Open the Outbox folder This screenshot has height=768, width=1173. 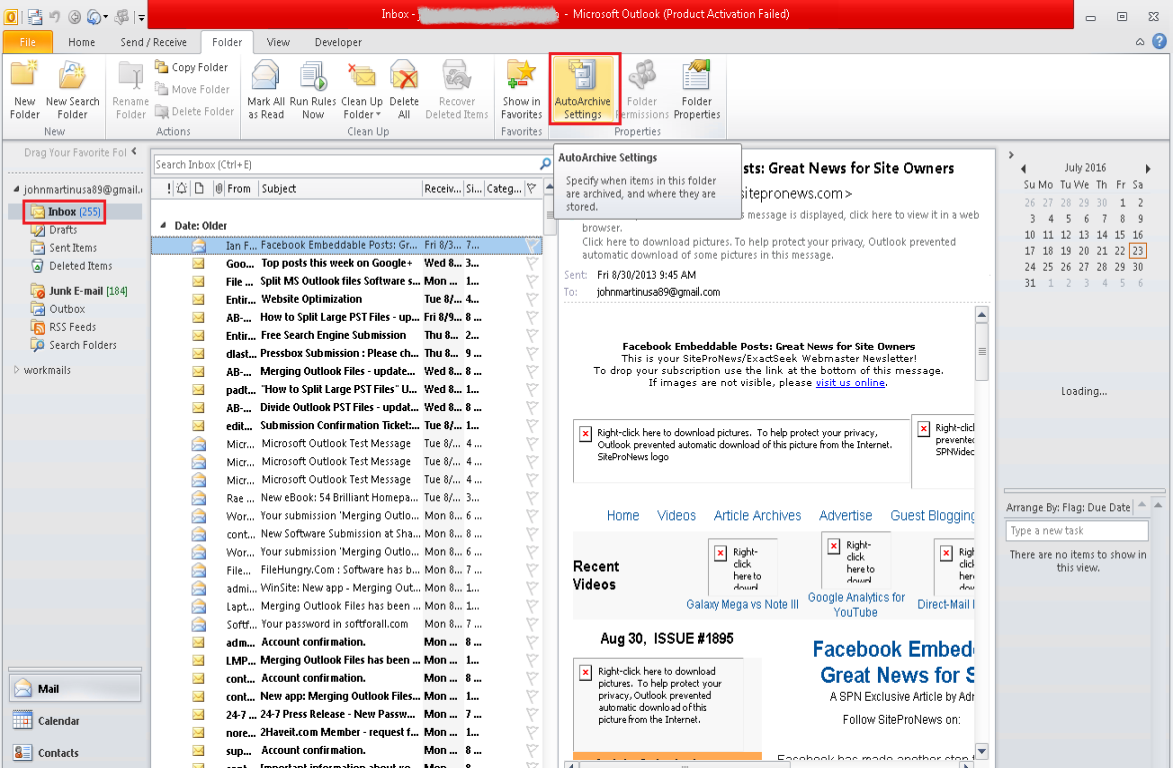[x=67, y=309]
